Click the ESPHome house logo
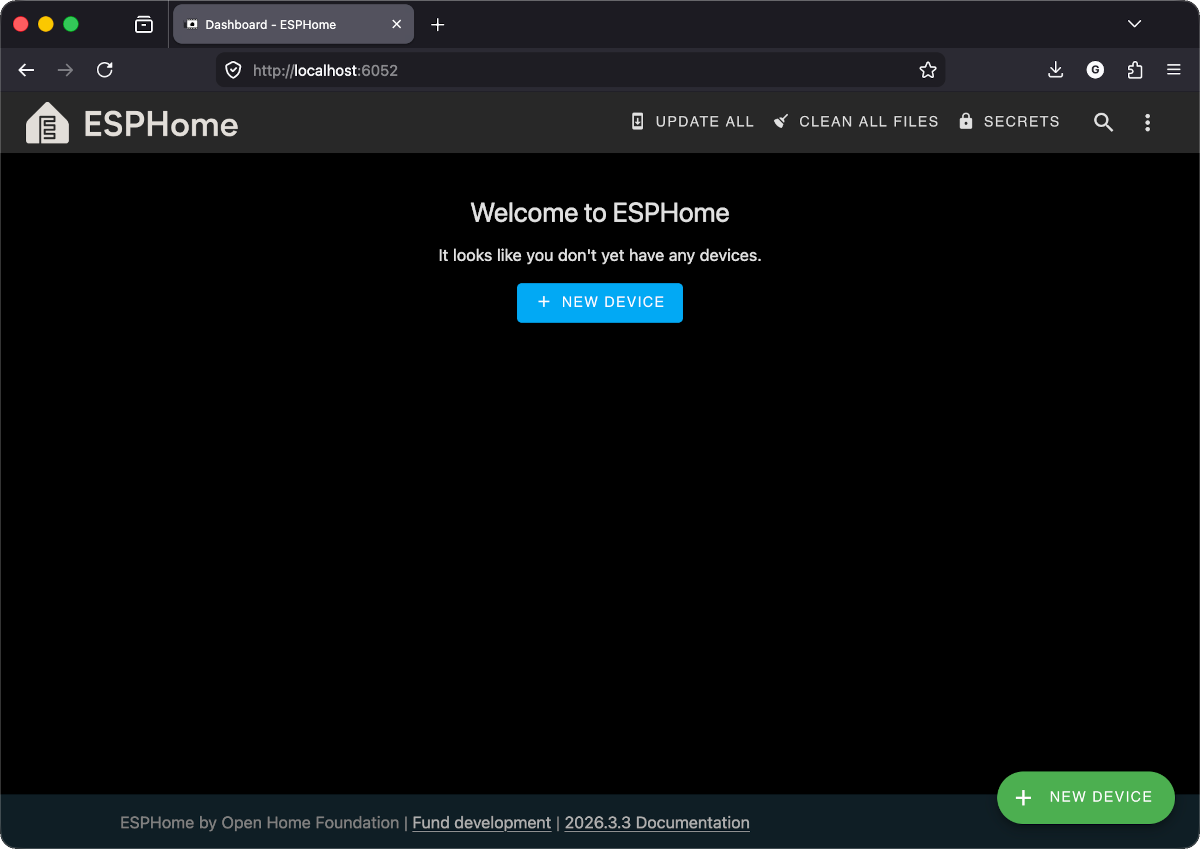The width and height of the screenshot is (1200, 849). click(47, 123)
